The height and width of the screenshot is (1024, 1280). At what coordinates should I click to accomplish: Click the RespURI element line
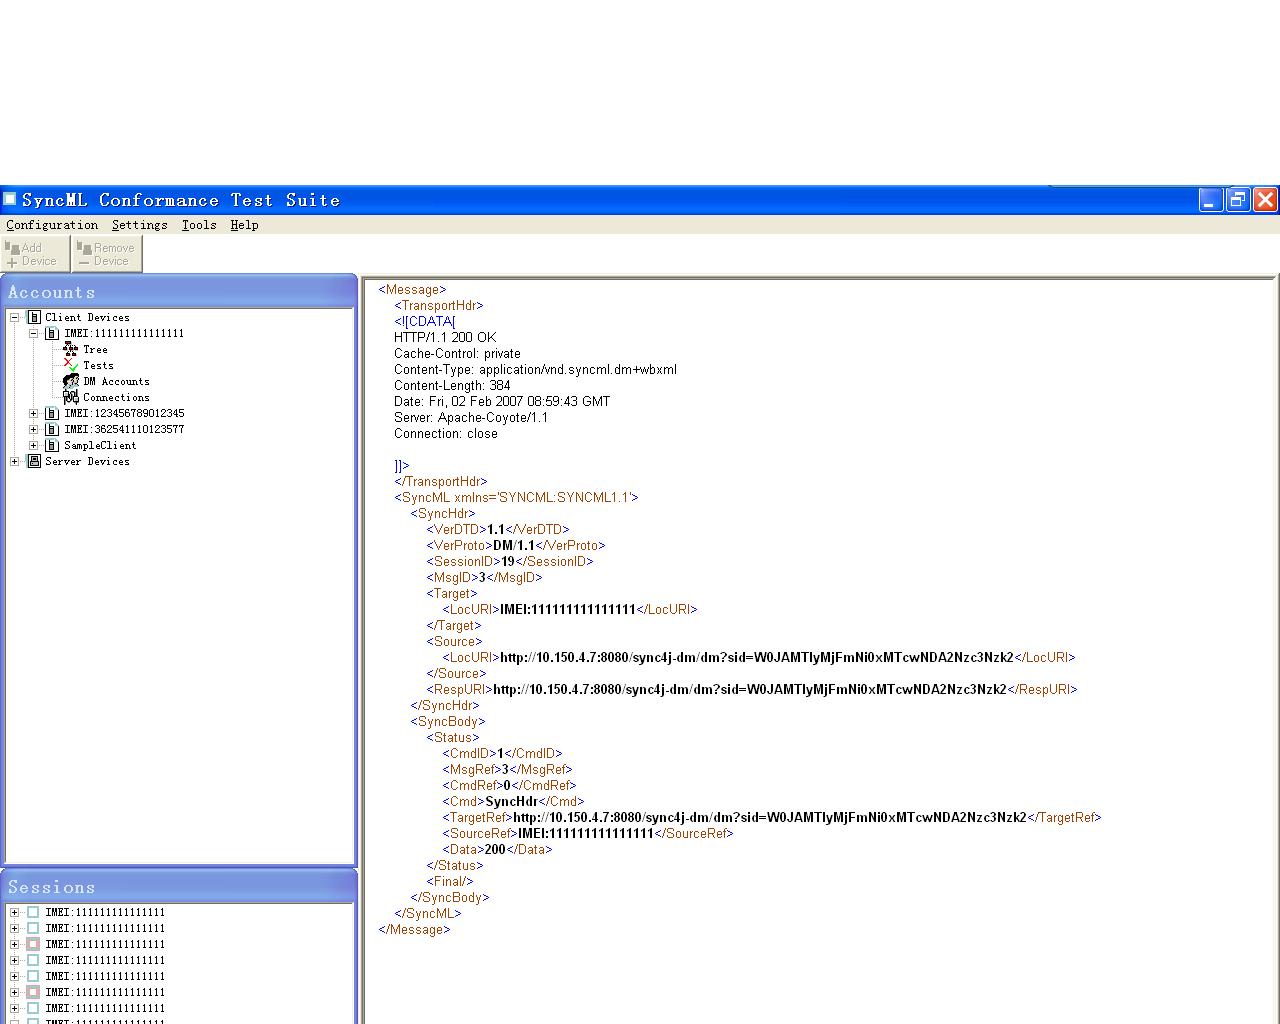(752, 689)
